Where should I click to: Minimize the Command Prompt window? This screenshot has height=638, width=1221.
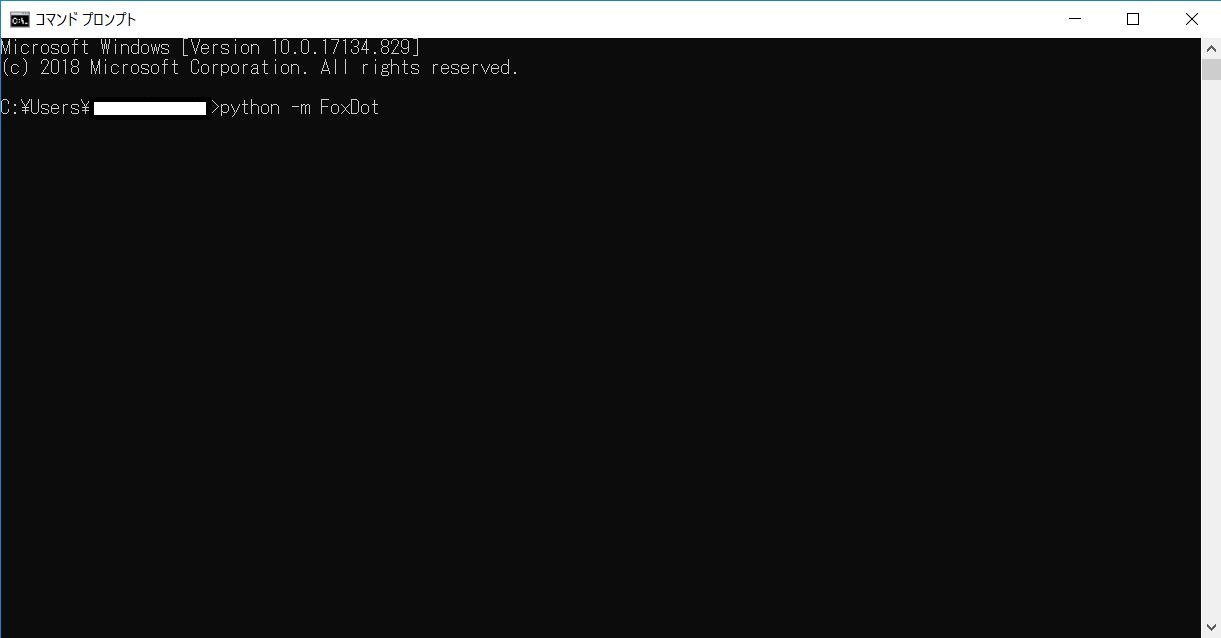1076,19
